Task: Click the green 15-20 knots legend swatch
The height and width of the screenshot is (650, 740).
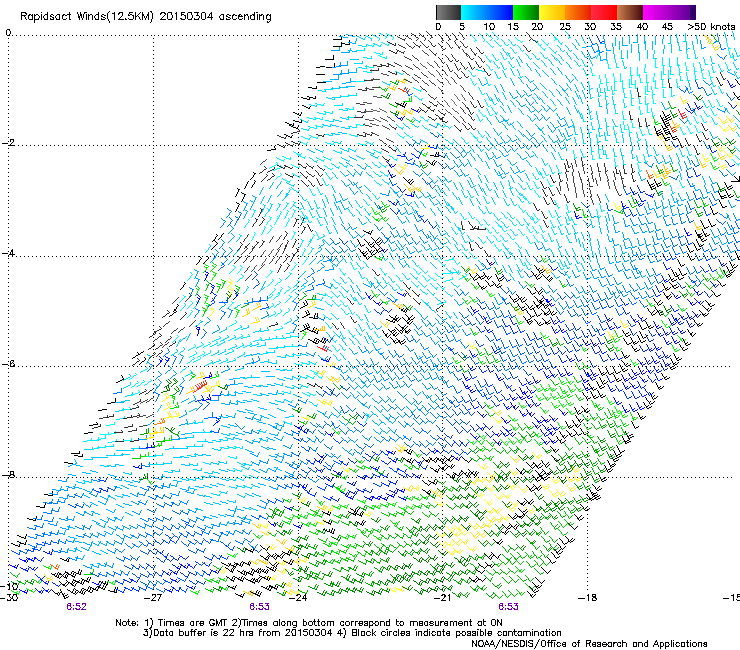Action: point(526,12)
